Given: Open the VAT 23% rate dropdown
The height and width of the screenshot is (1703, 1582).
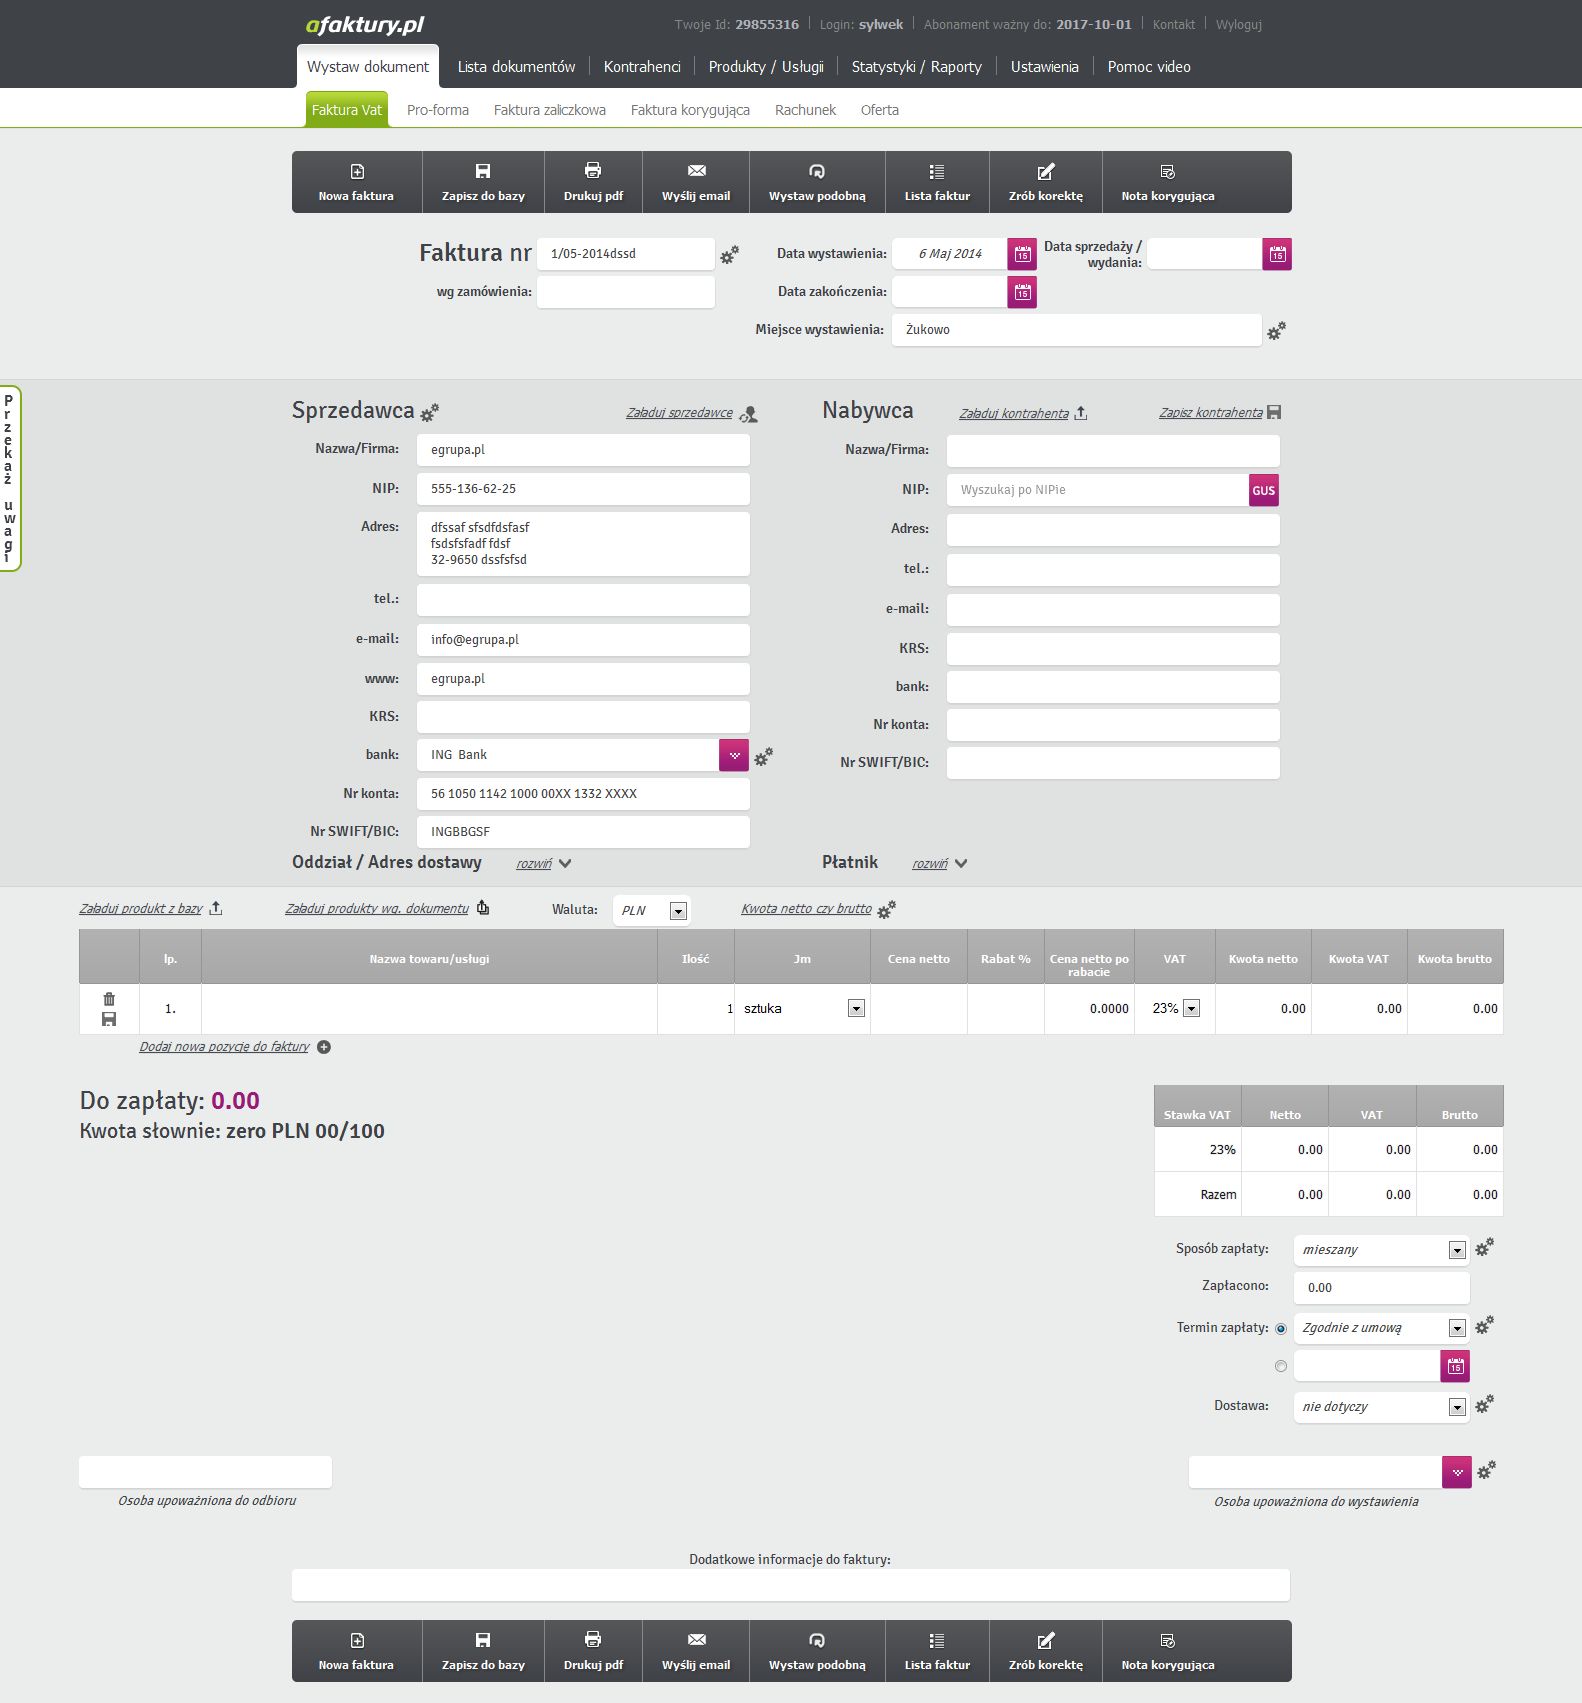Looking at the screenshot, I should pos(1191,1009).
